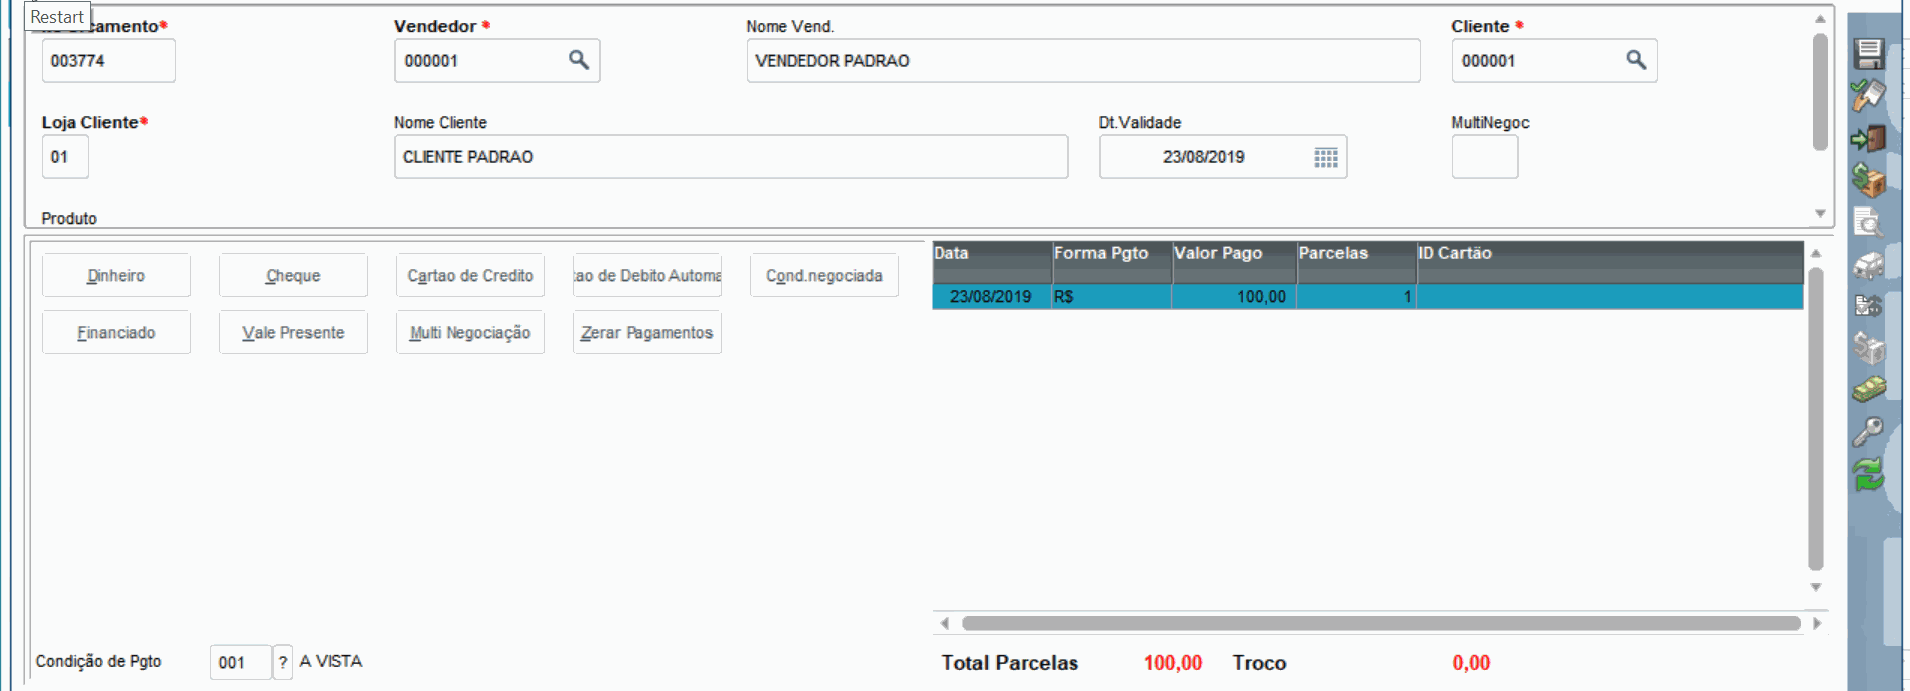Open Cliente lookup magnifier

tap(1636, 60)
